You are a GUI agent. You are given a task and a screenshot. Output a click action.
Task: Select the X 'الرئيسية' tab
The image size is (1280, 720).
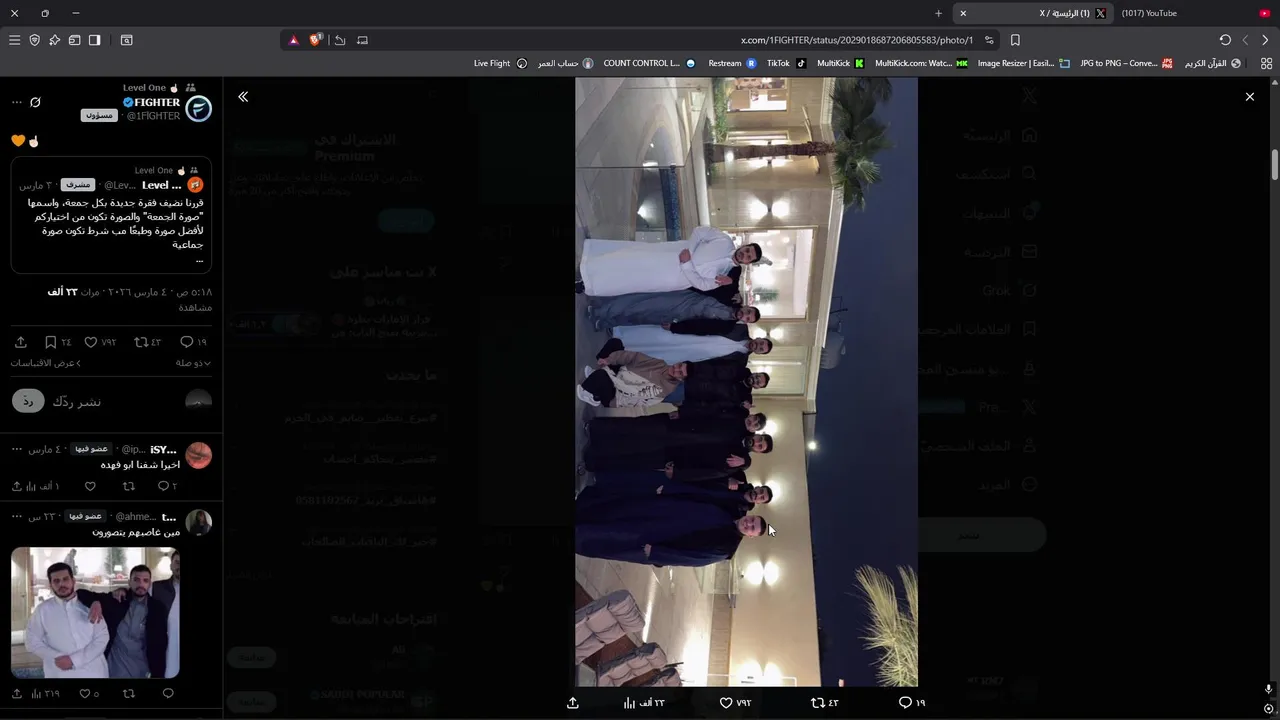[x=1033, y=13]
